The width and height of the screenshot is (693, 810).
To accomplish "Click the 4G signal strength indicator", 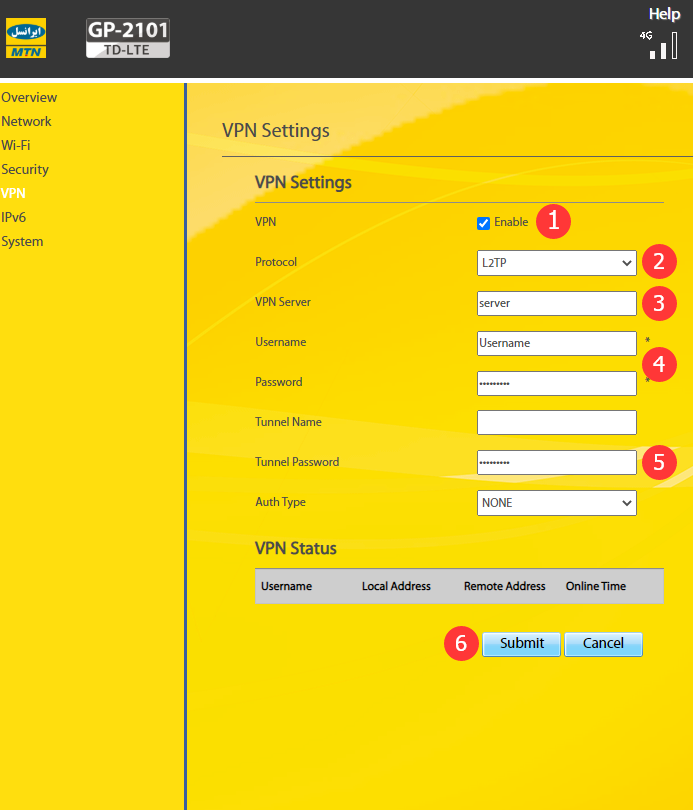I will click(662, 44).
